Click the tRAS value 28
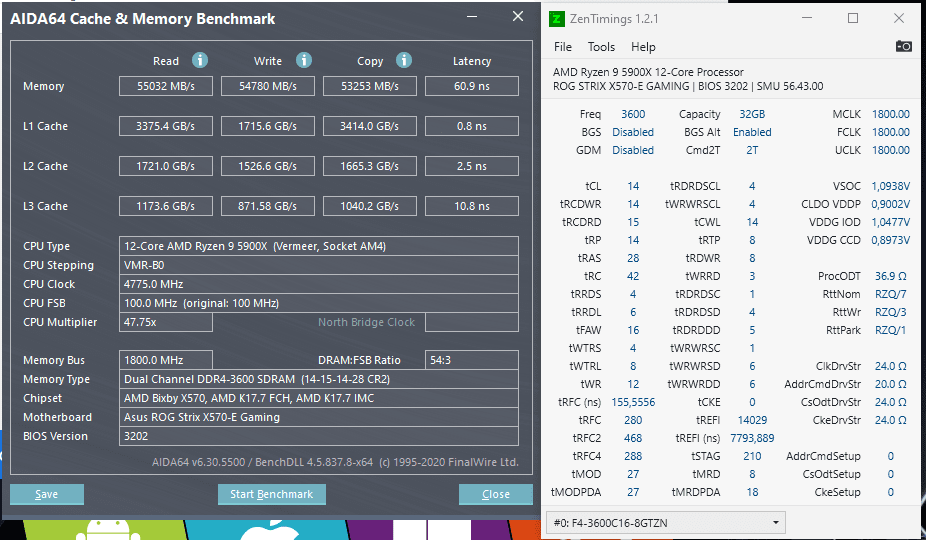926x540 pixels. [633, 258]
